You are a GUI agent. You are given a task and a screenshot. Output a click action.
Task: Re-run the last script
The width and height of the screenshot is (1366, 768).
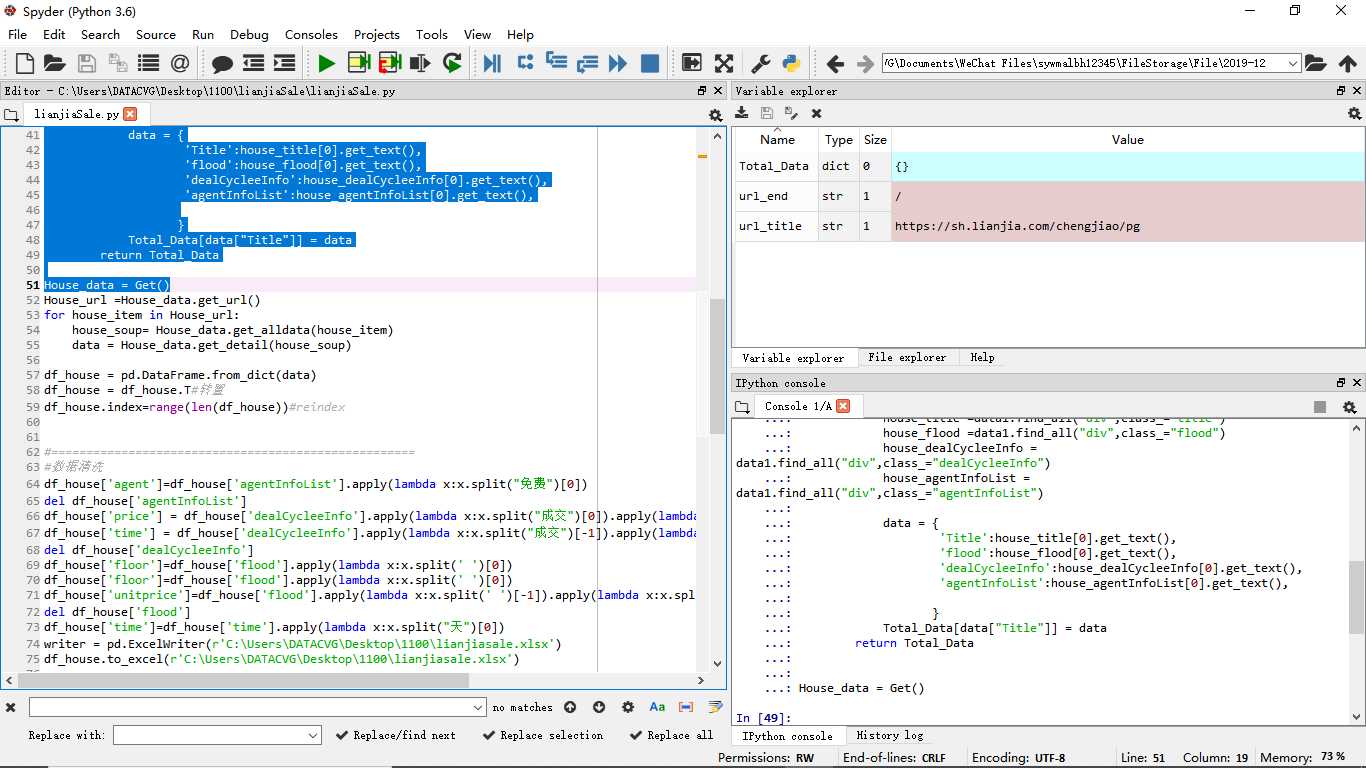(452, 63)
